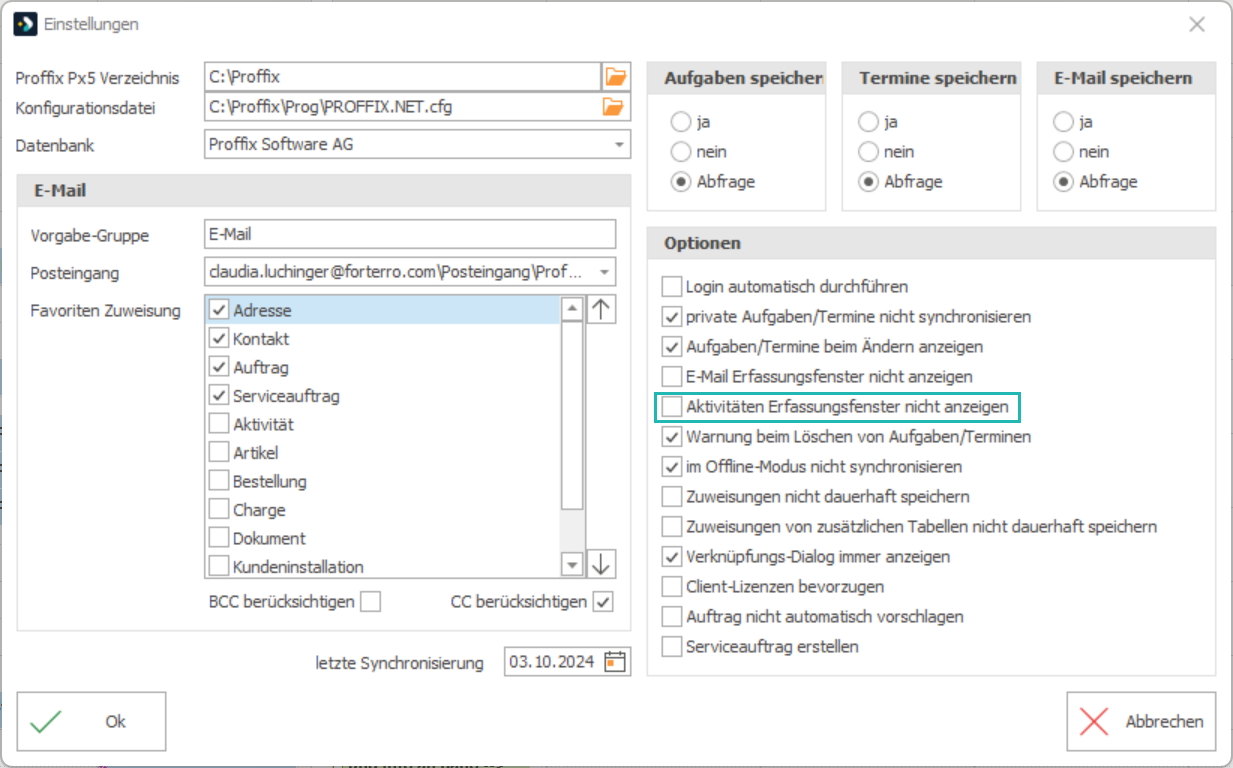Check Client-Lizenzen bevorzugen
The image size is (1233, 768).
tap(672, 587)
